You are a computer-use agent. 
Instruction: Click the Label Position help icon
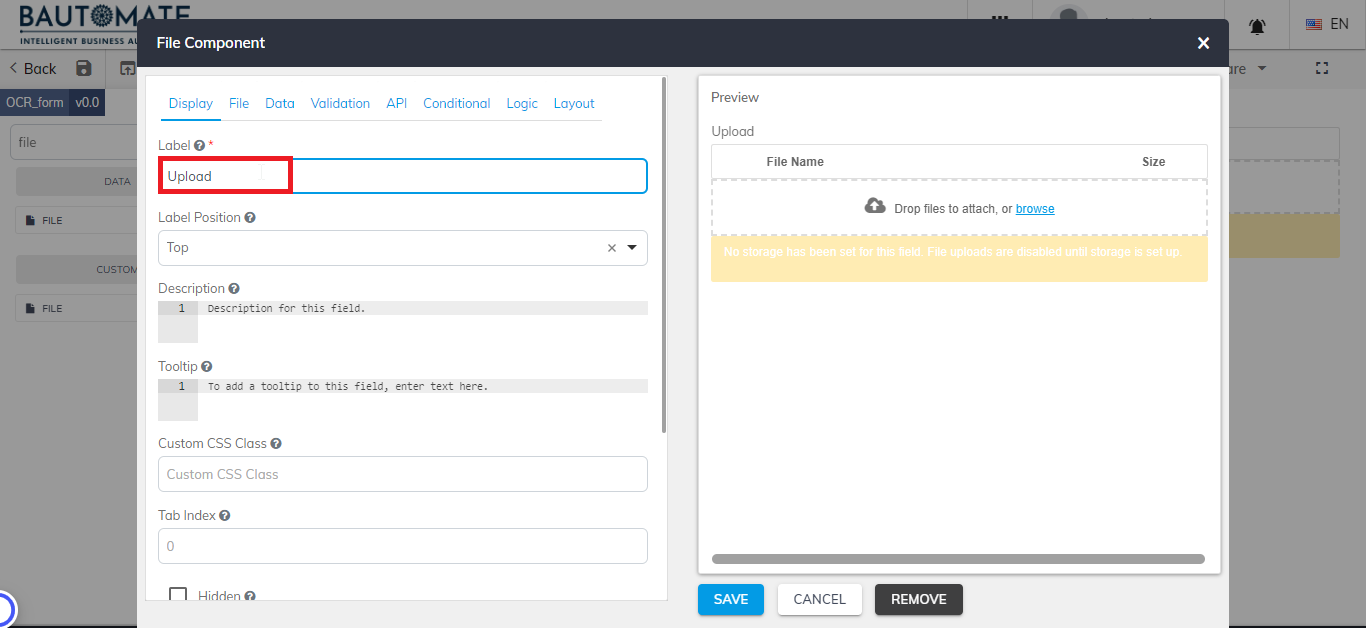(x=250, y=217)
